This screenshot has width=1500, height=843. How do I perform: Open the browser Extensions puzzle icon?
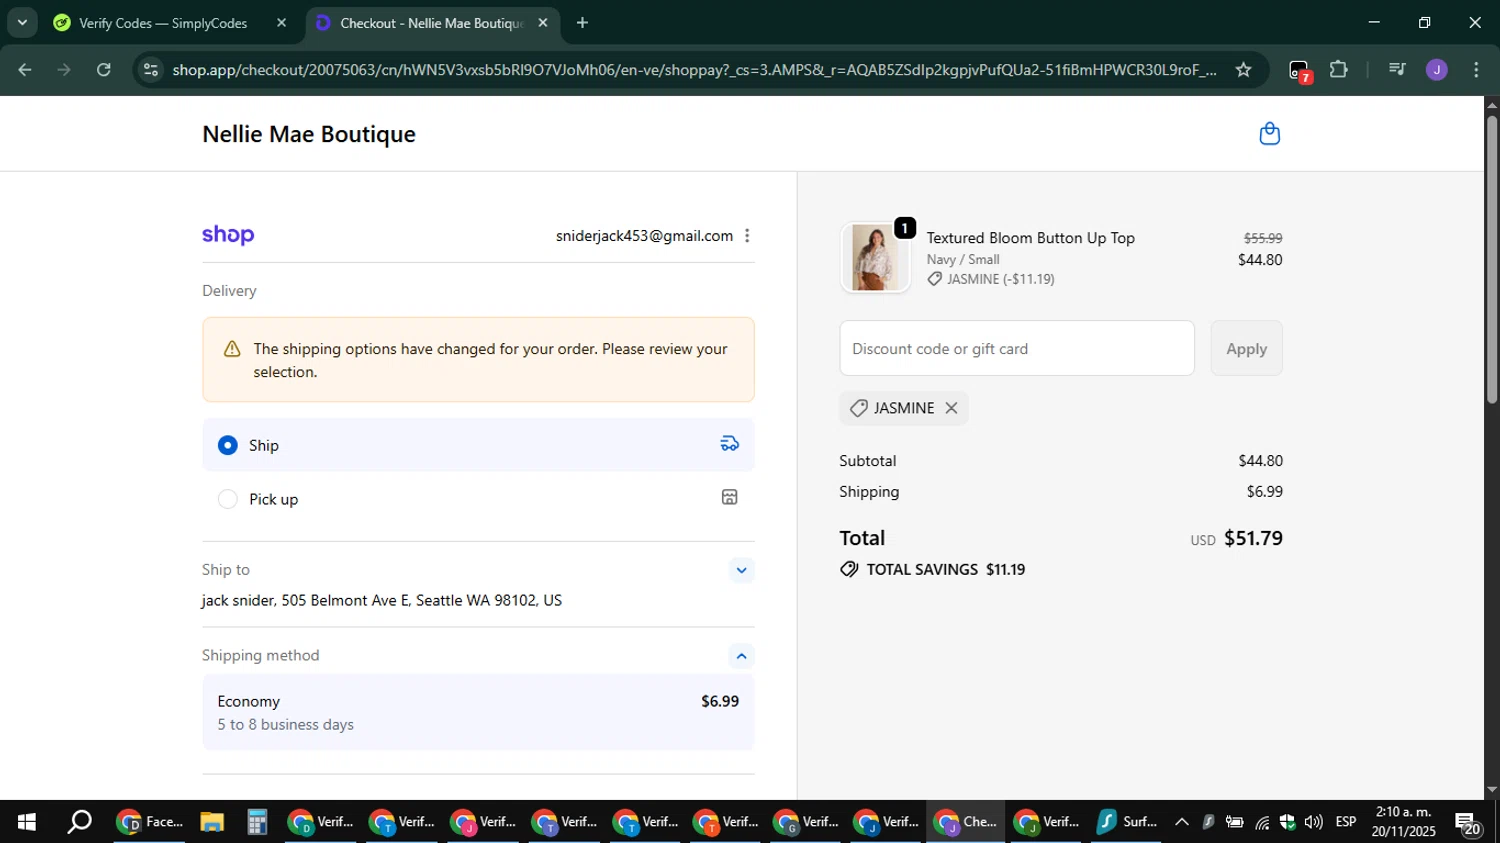click(1339, 70)
